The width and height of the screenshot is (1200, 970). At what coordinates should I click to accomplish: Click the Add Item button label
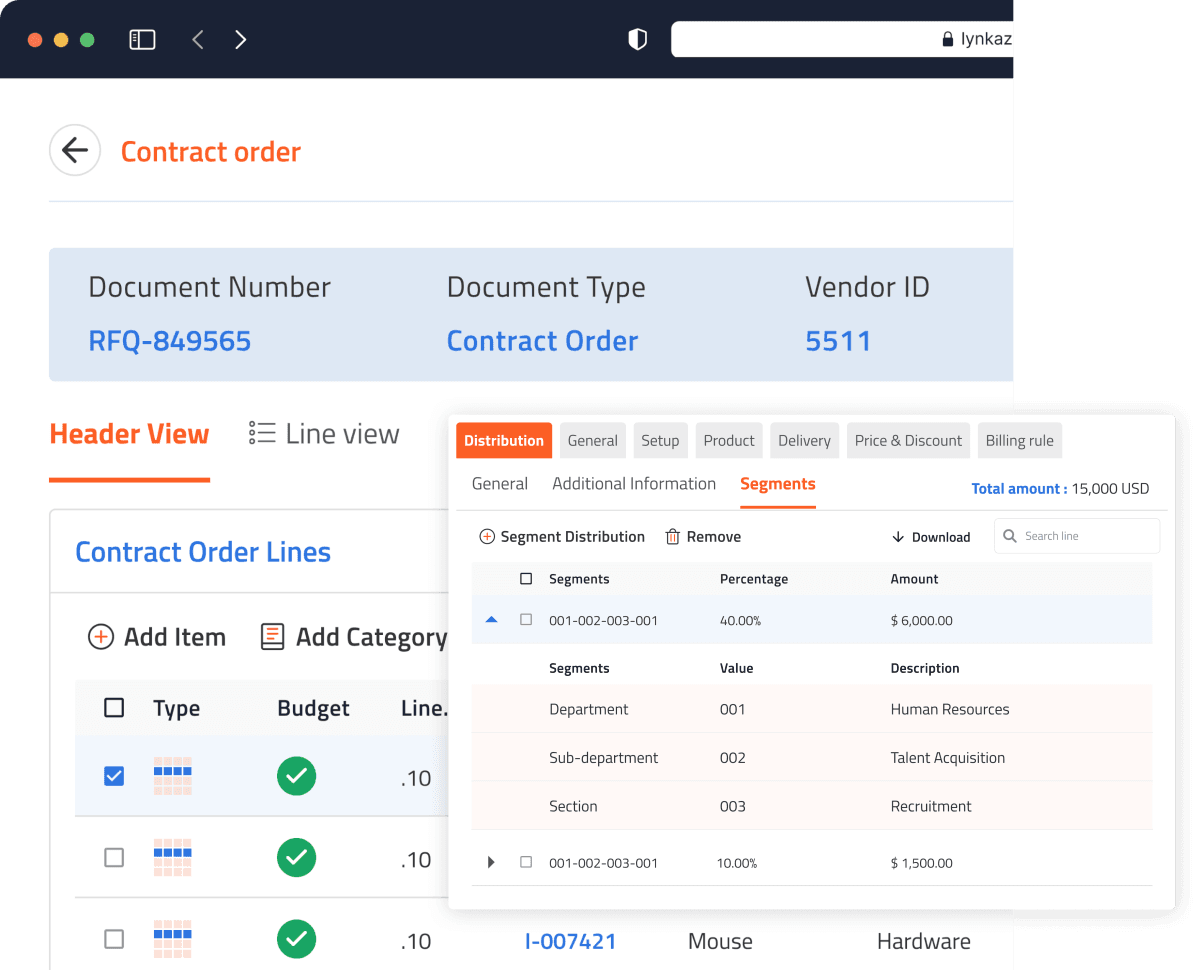tap(175, 637)
